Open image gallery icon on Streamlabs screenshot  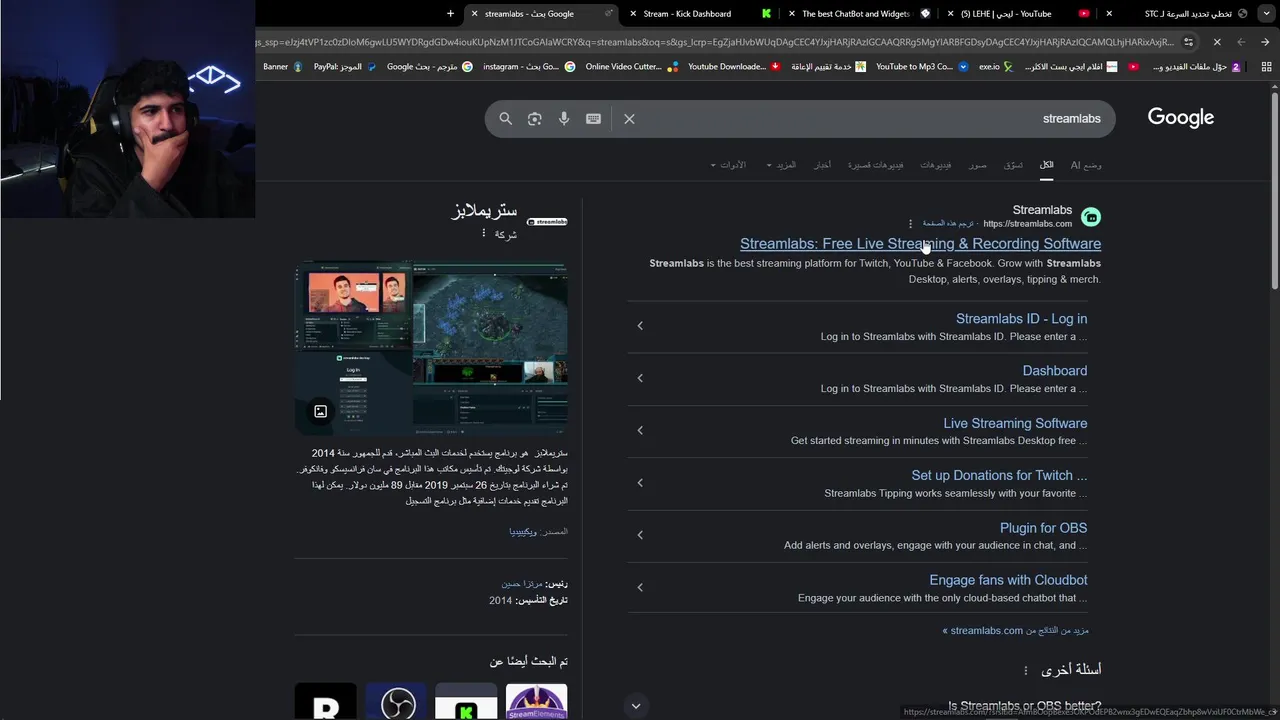point(320,411)
